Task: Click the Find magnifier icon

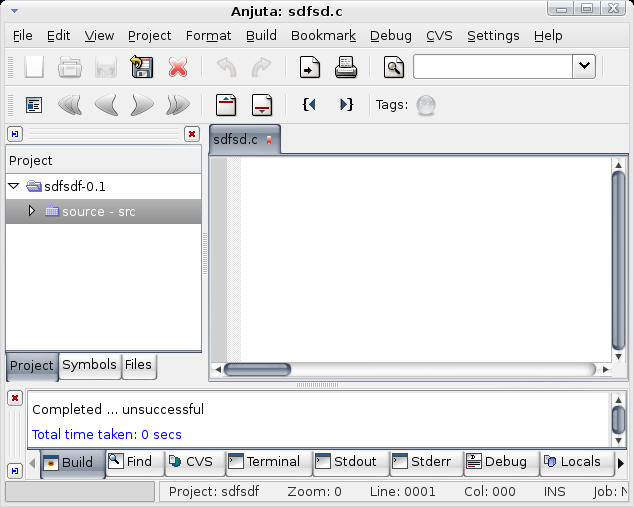Action: coord(394,67)
